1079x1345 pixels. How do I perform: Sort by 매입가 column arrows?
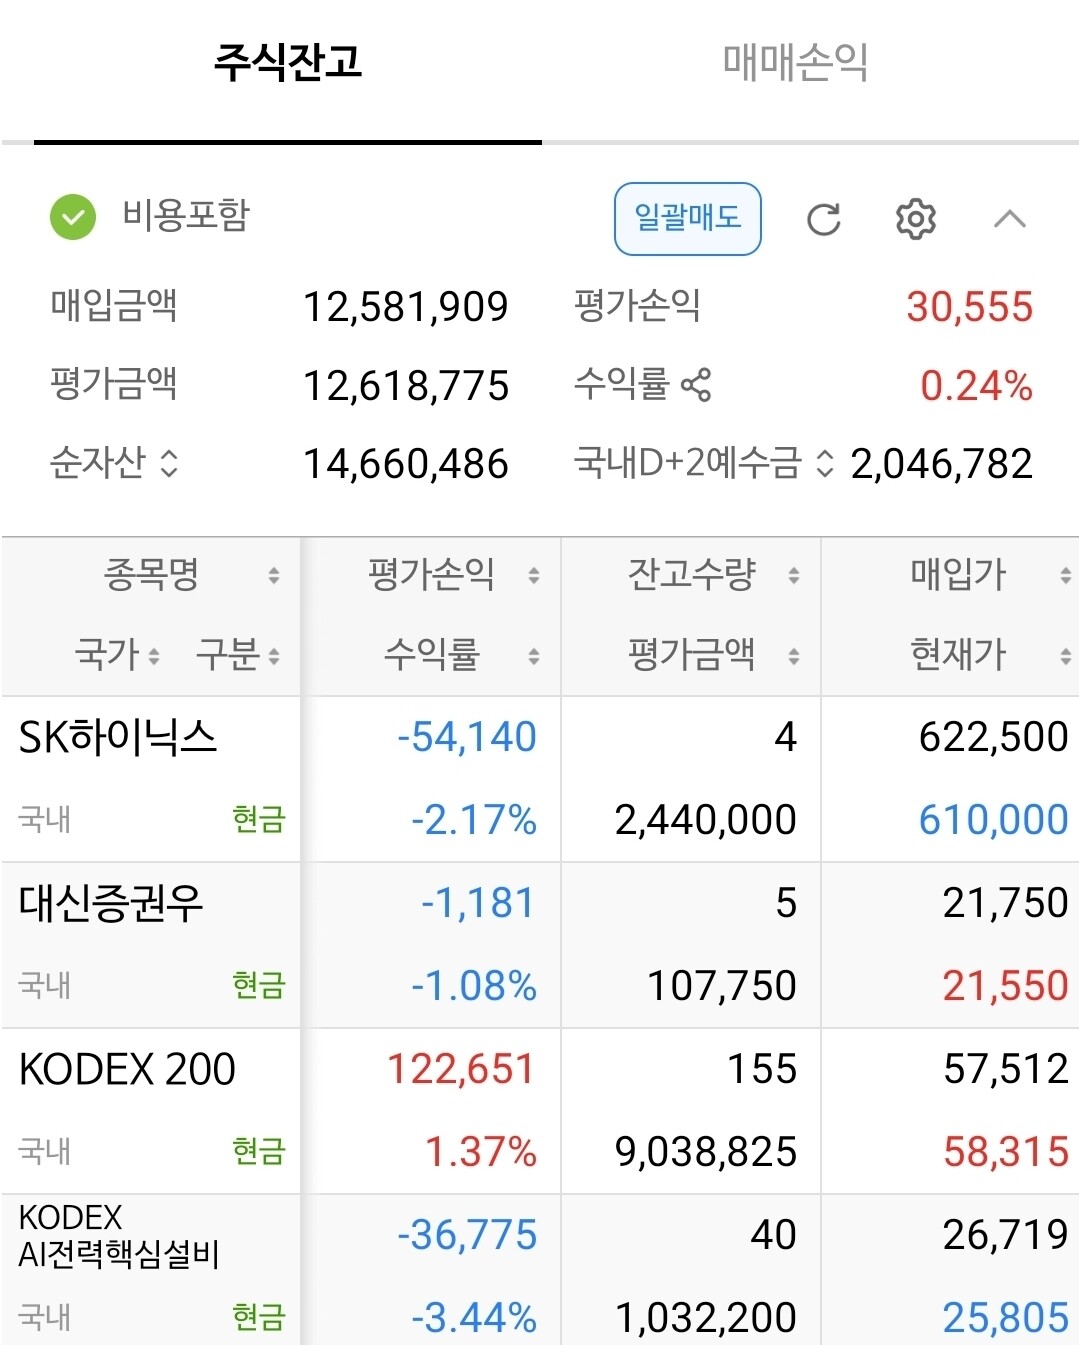click(1066, 575)
